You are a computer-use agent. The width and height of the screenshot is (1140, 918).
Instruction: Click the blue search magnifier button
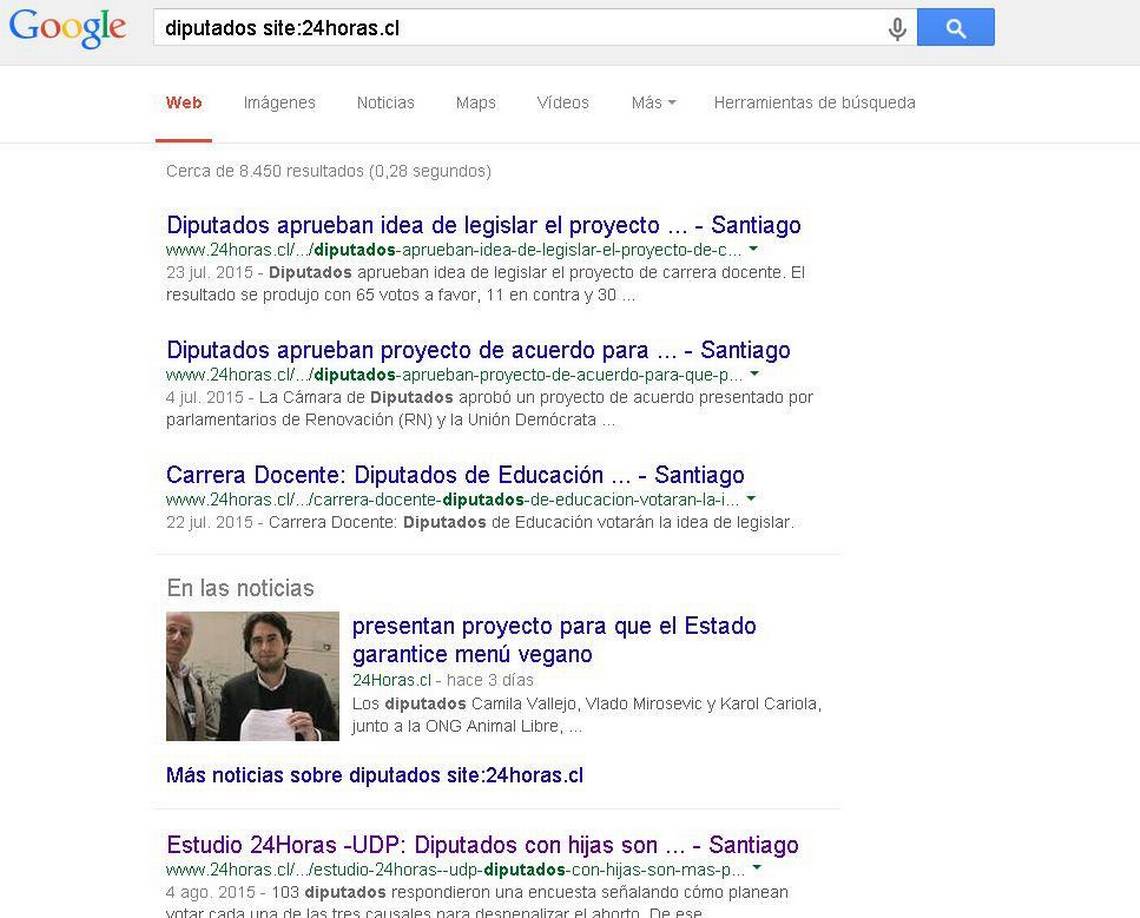click(955, 28)
